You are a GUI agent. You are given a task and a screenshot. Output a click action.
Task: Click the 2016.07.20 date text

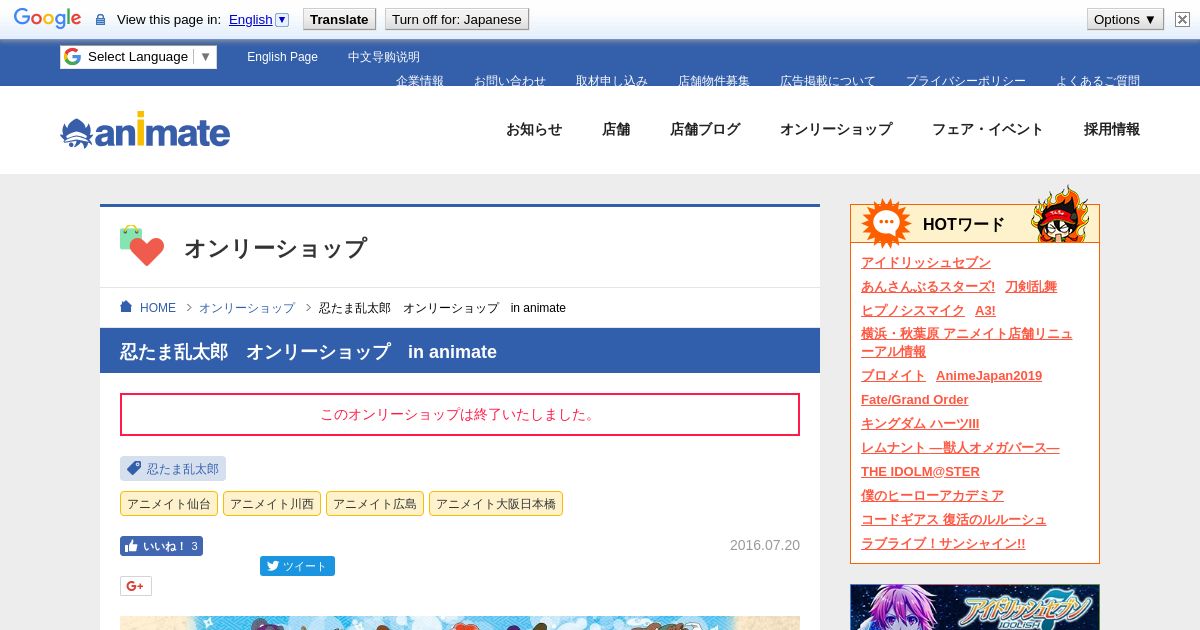(765, 545)
